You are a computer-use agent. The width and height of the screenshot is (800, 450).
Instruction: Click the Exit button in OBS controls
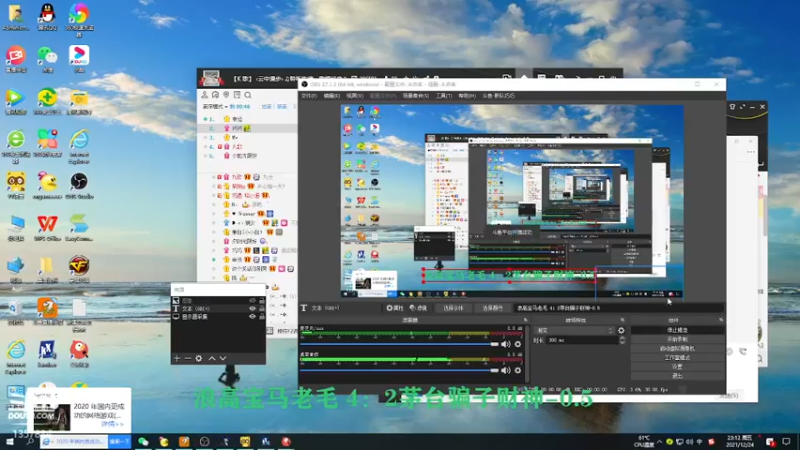(678, 376)
